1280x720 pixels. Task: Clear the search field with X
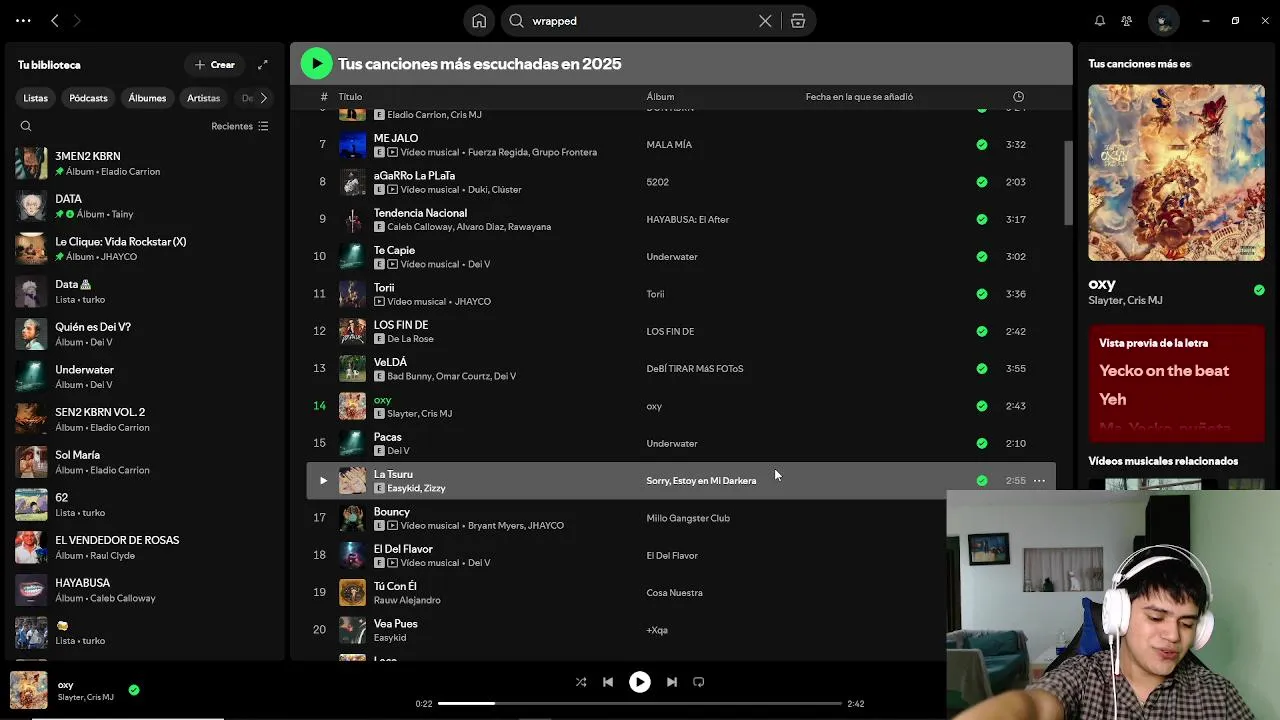[x=765, y=21]
